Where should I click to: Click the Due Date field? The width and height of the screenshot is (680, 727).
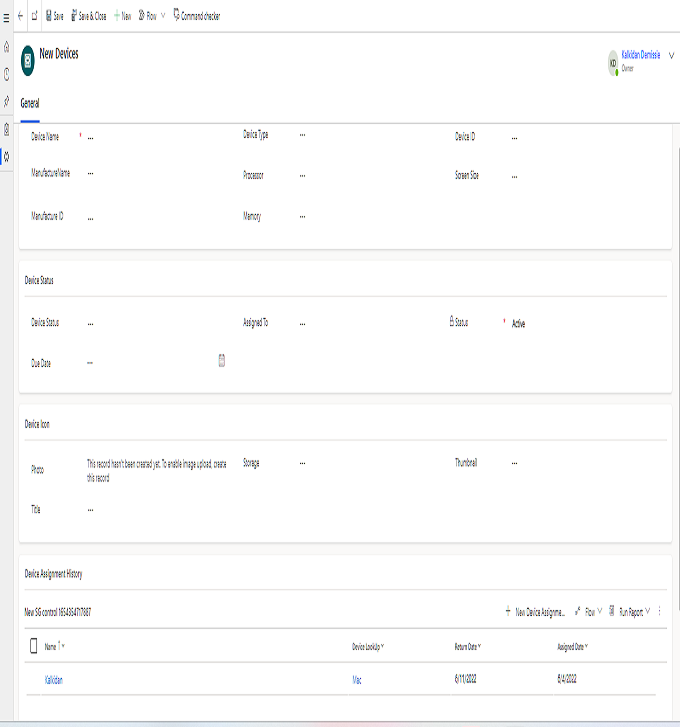click(151, 363)
